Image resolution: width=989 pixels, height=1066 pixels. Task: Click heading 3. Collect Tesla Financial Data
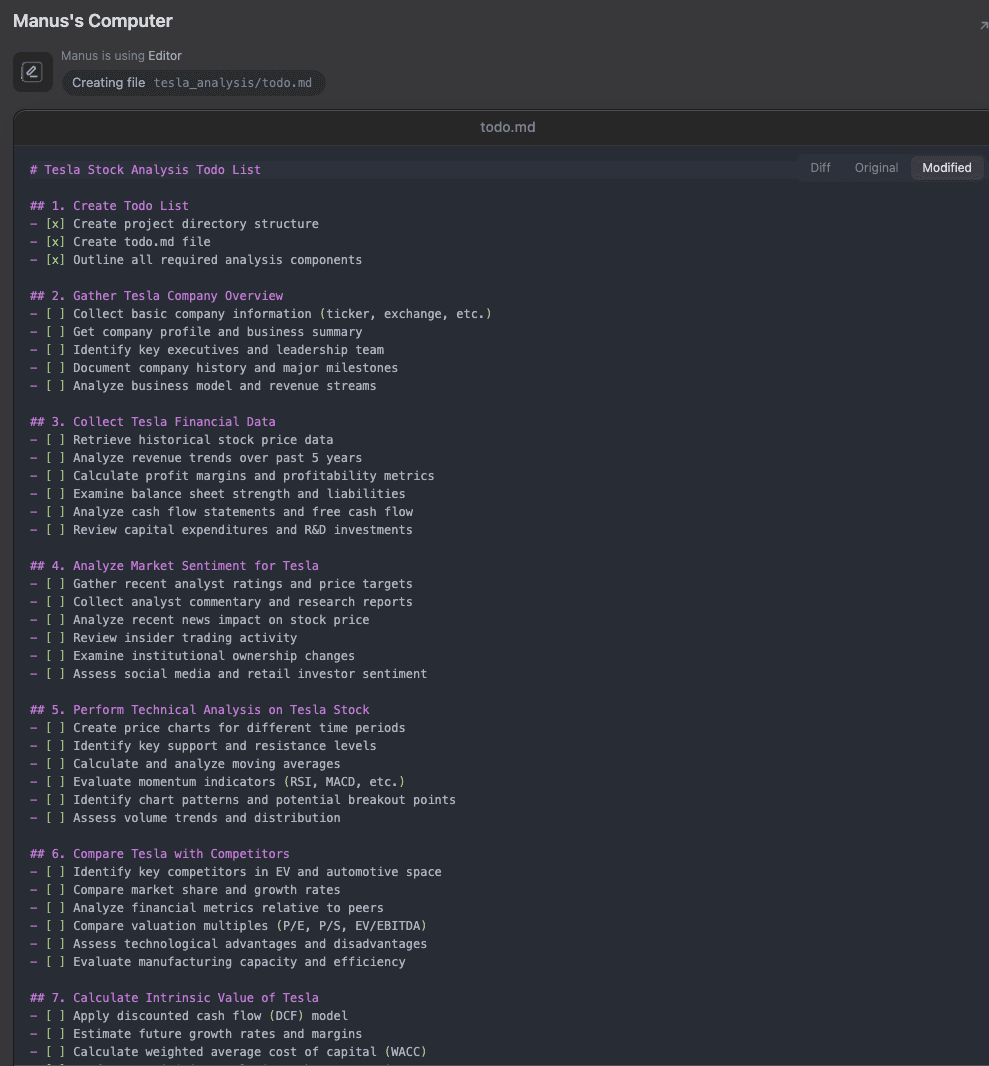(x=153, y=422)
